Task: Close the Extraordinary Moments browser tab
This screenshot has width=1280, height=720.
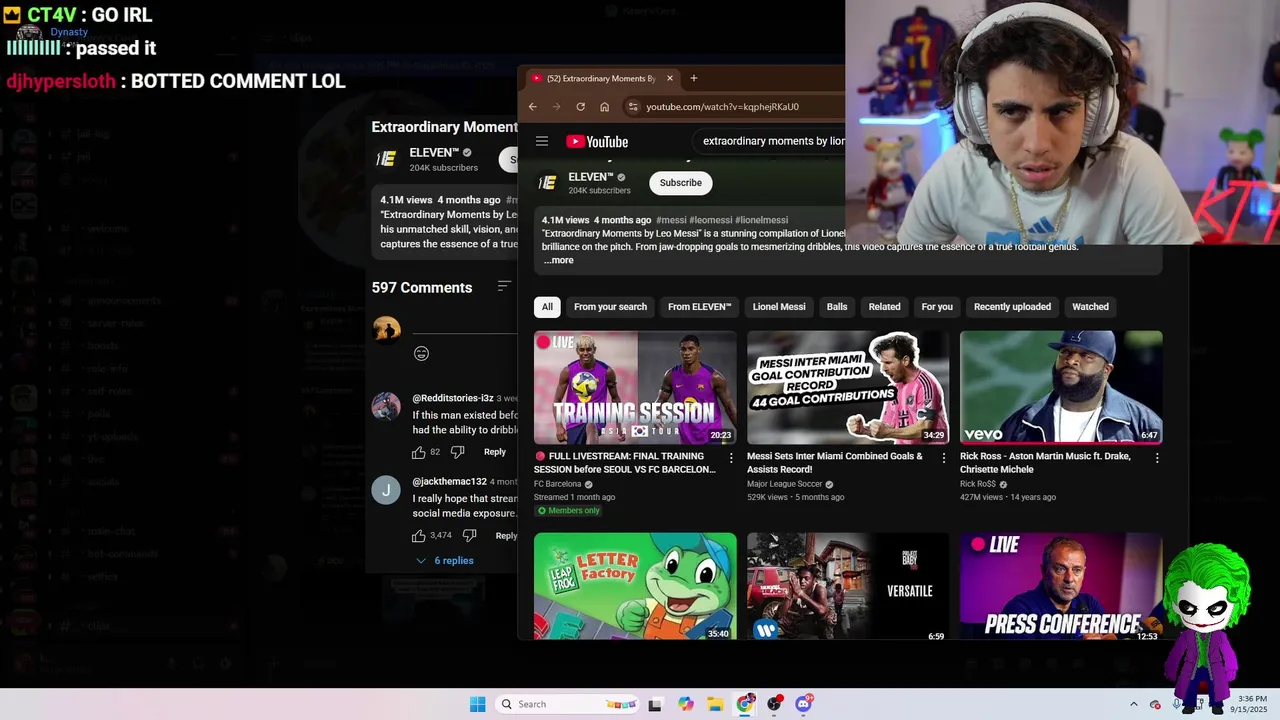Action: click(x=670, y=78)
